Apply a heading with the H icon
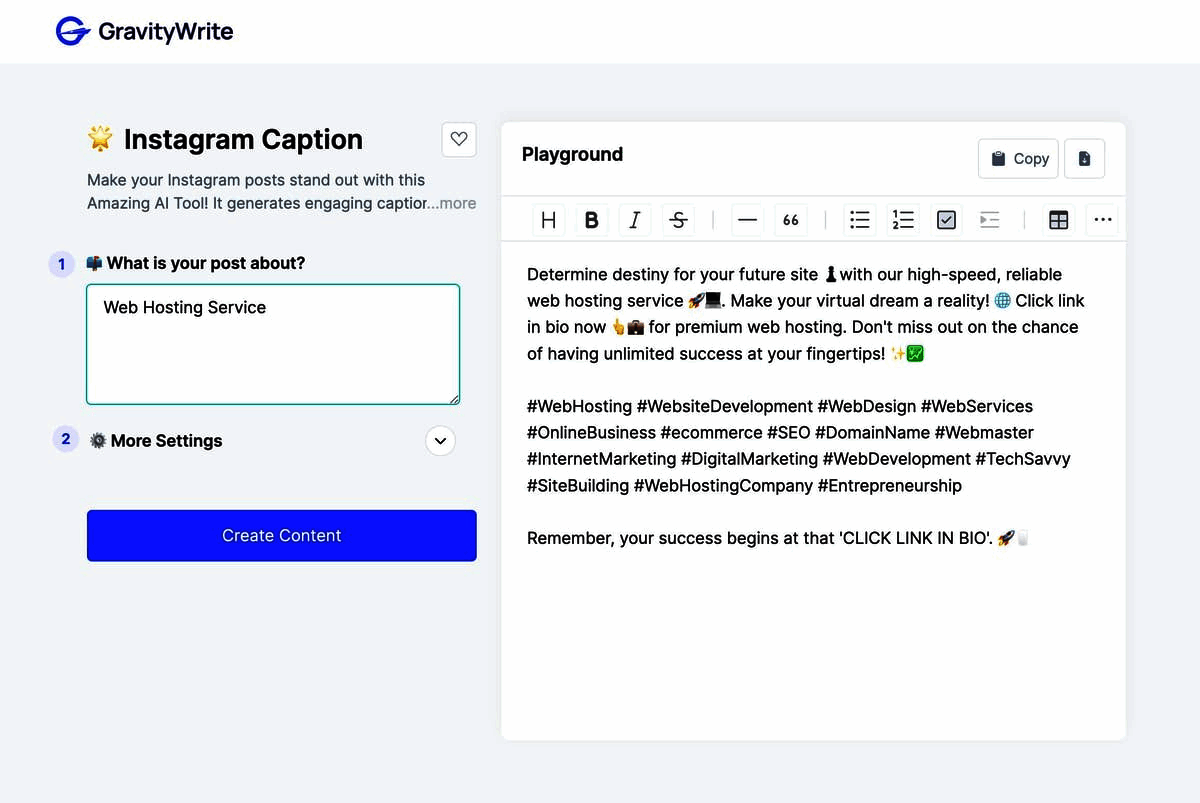The width and height of the screenshot is (1200, 803). point(548,219)
